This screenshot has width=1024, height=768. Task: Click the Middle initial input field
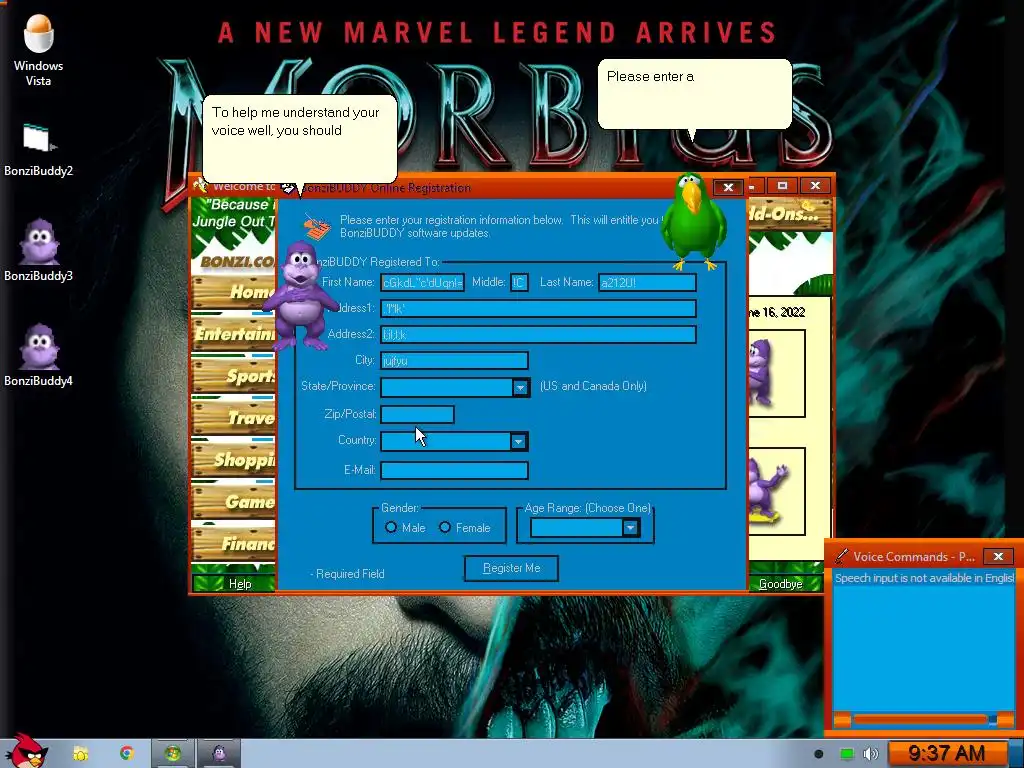(x=519, y=283)
